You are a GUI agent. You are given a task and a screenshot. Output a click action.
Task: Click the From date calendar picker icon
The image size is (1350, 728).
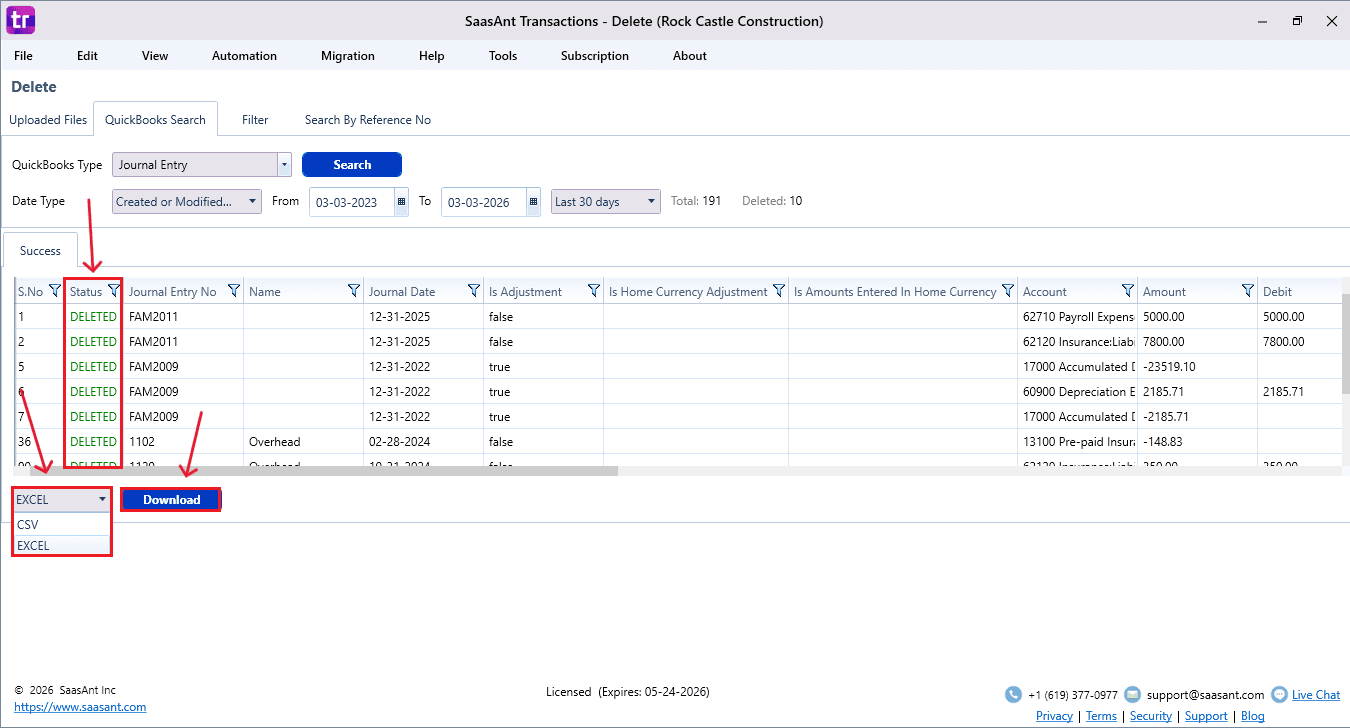(x=402, y=202)
